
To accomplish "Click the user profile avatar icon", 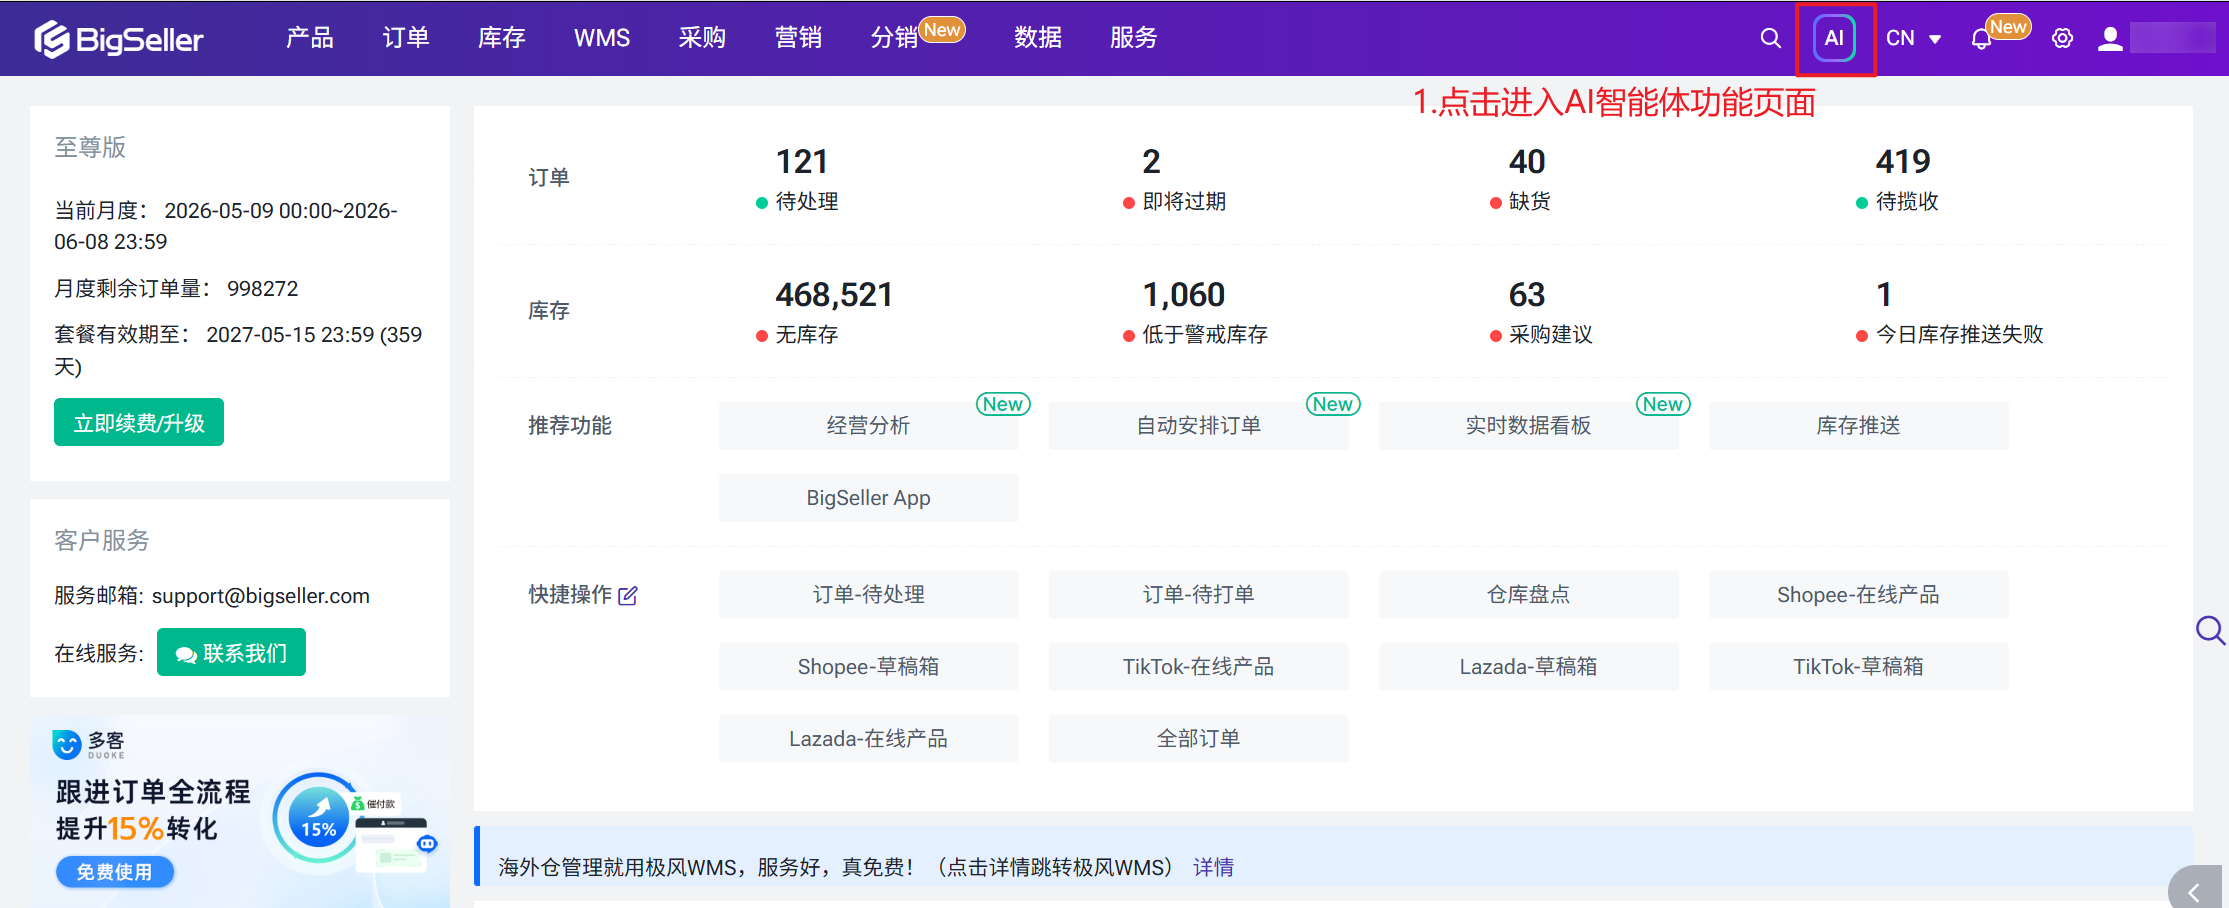I will point(2110,38).
